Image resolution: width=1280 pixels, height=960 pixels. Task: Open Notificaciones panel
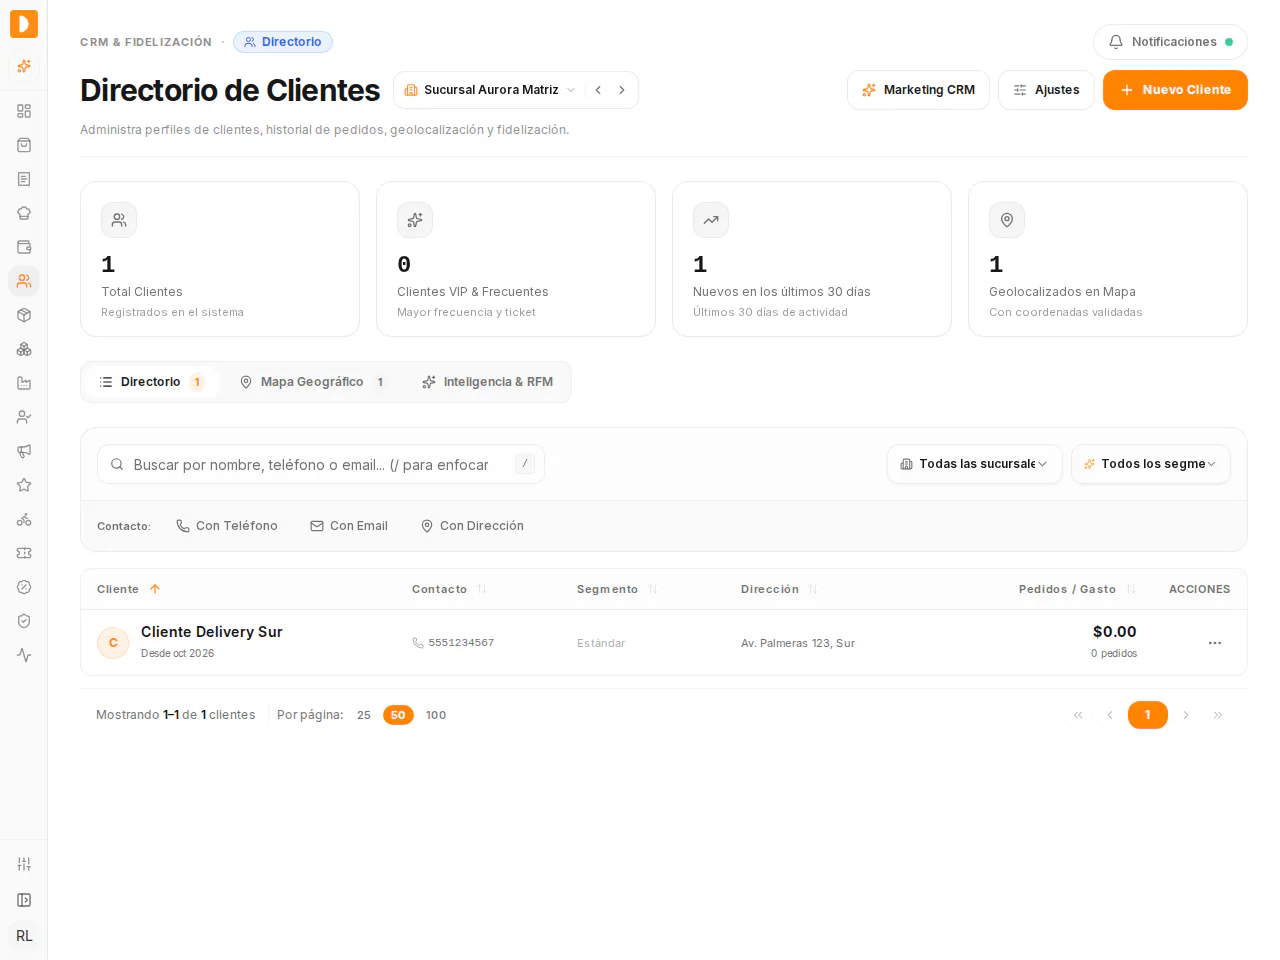pyautogui.click(x=1170, y=42)
